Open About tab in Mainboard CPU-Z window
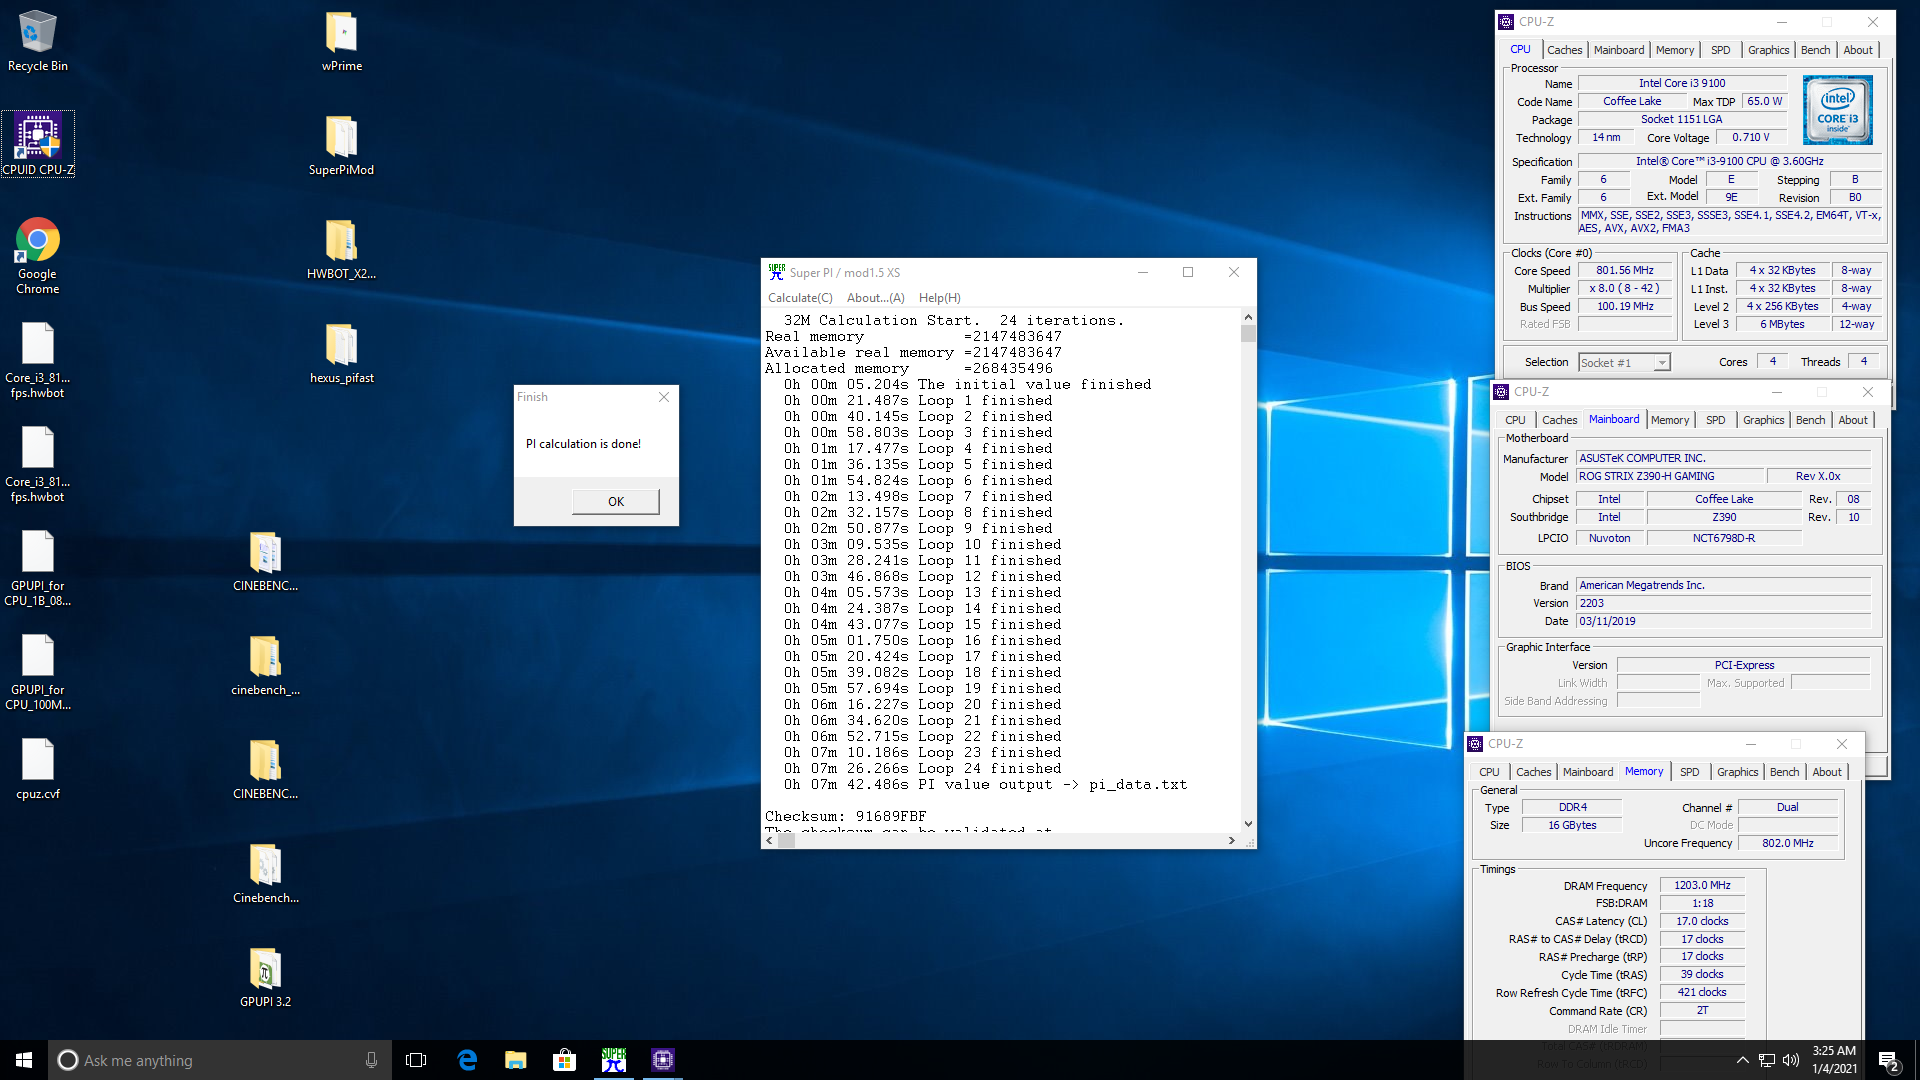 tap(1852, 420)
